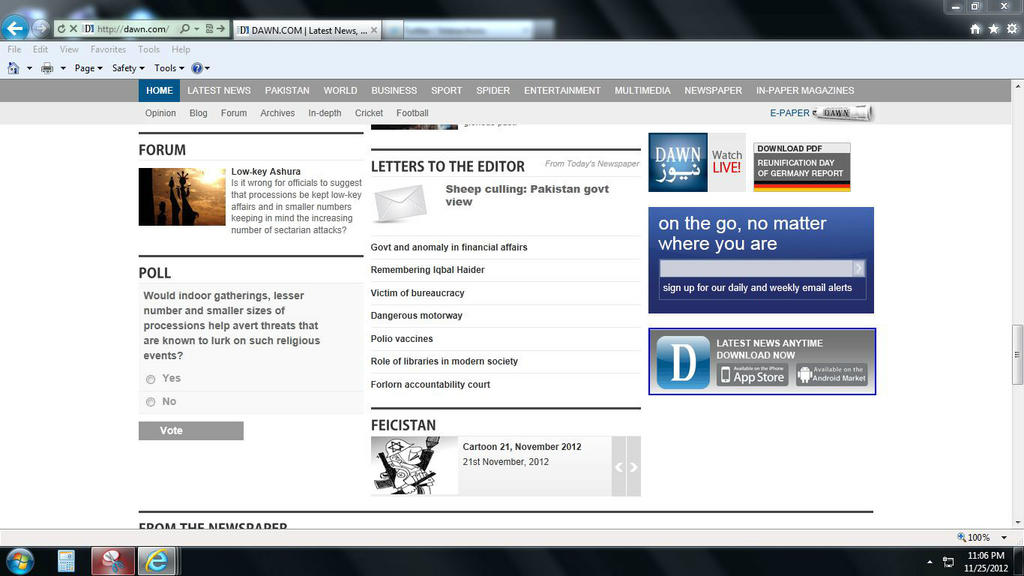The image size is (1024, 576).
Task: Go to the PAKISTAN section
Action: click(x=287, y=91)
